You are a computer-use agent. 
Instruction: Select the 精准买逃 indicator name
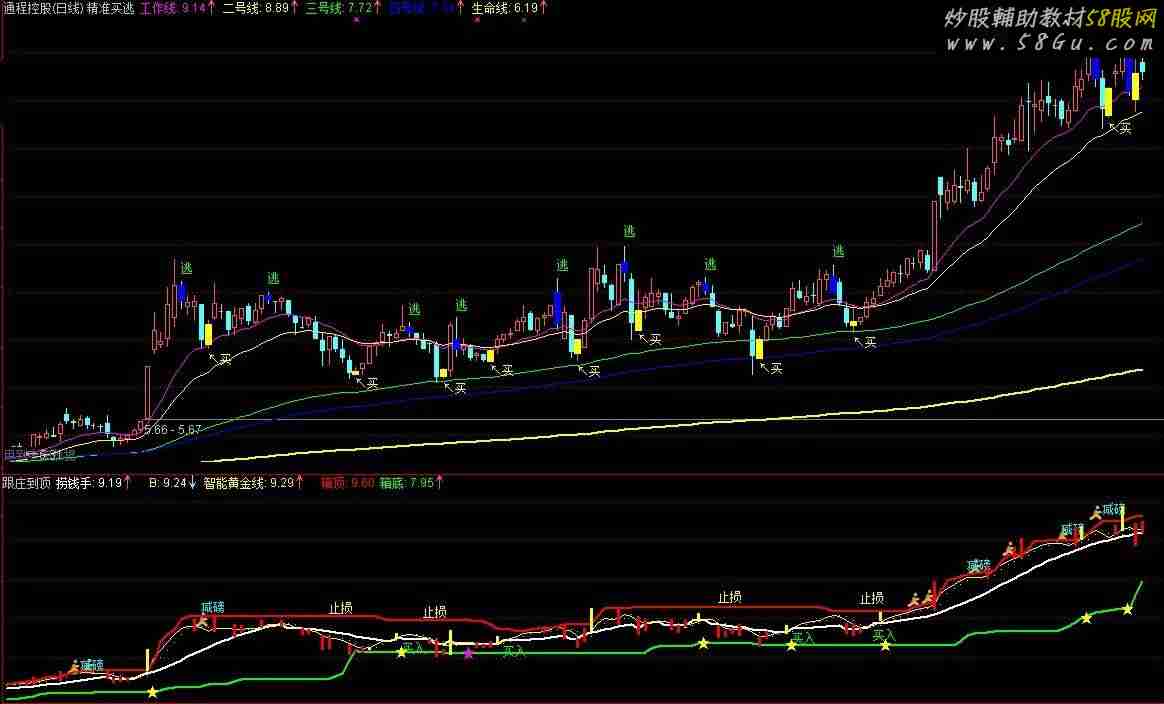tap(111, 8)
